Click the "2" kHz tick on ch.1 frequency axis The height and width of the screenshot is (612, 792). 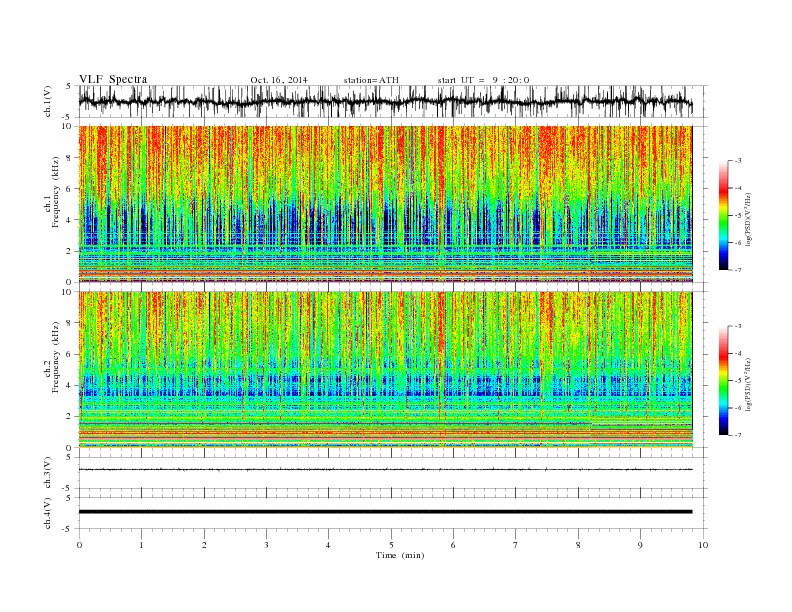pyautogui.click(x=70, y=251)
